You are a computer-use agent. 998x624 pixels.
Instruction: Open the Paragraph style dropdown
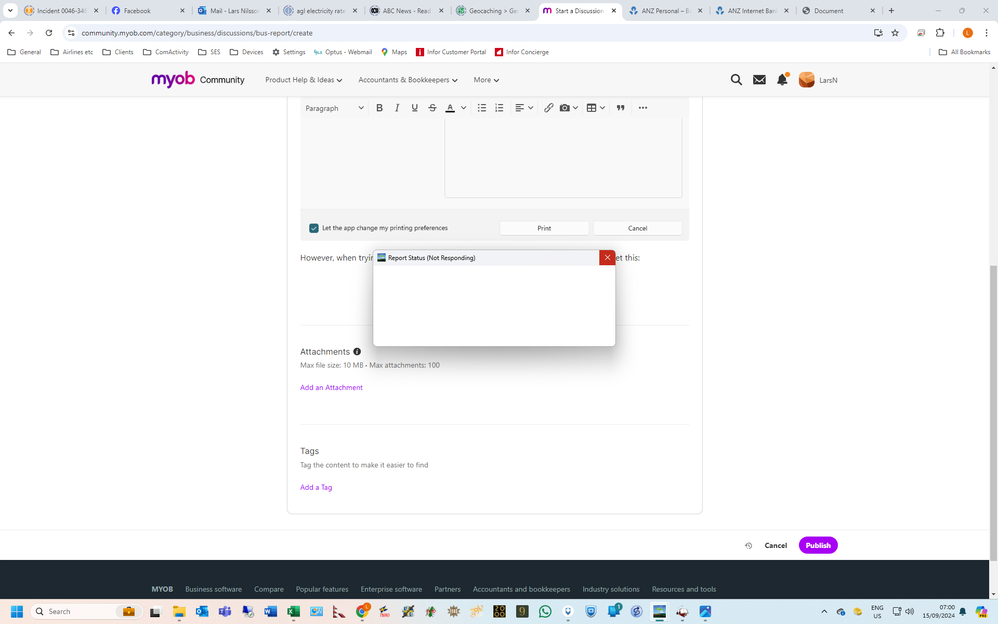(x=334, y=108)
